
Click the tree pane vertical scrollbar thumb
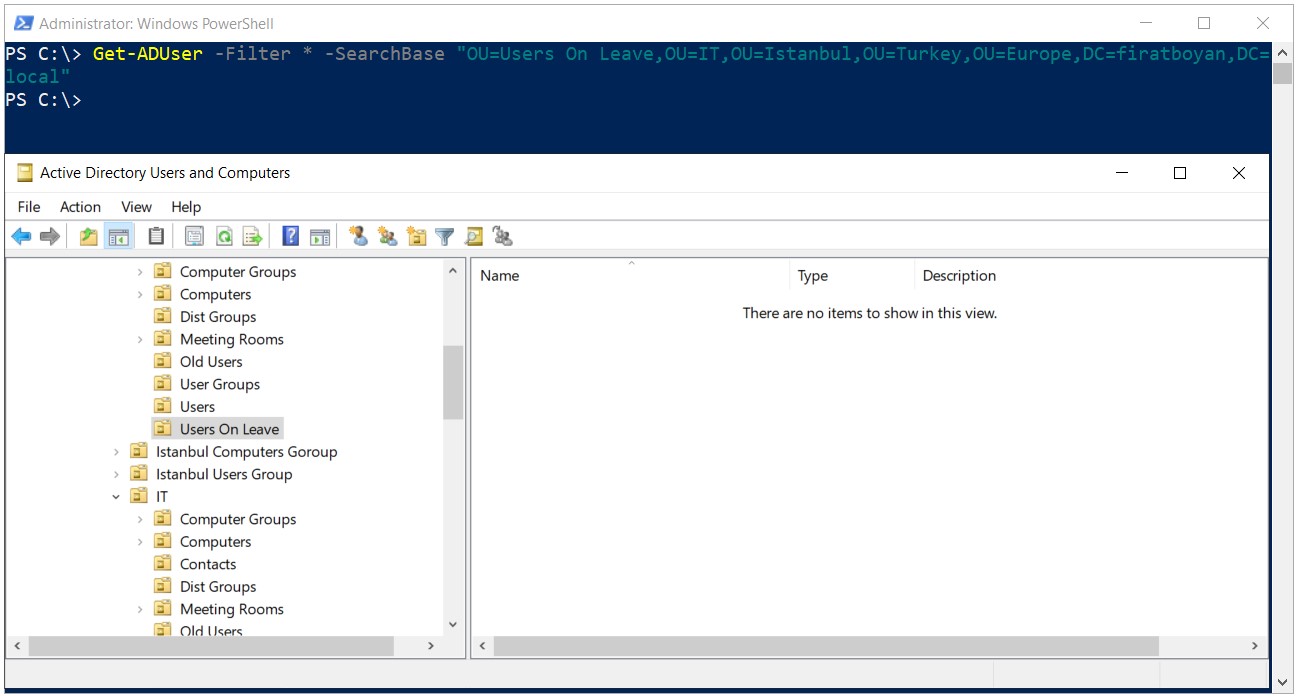[x=453, y=382]
